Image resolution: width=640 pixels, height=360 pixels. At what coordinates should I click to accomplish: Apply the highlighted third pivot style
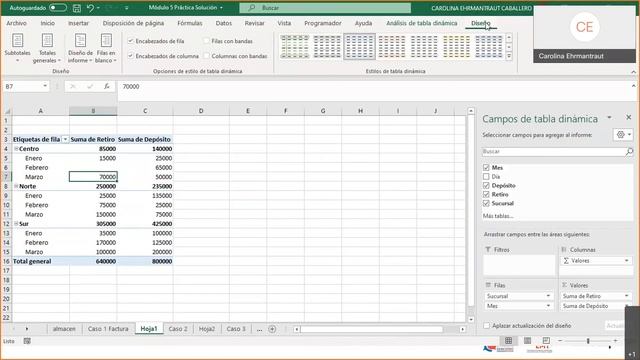pyautogui.click(x=359, y=47)
